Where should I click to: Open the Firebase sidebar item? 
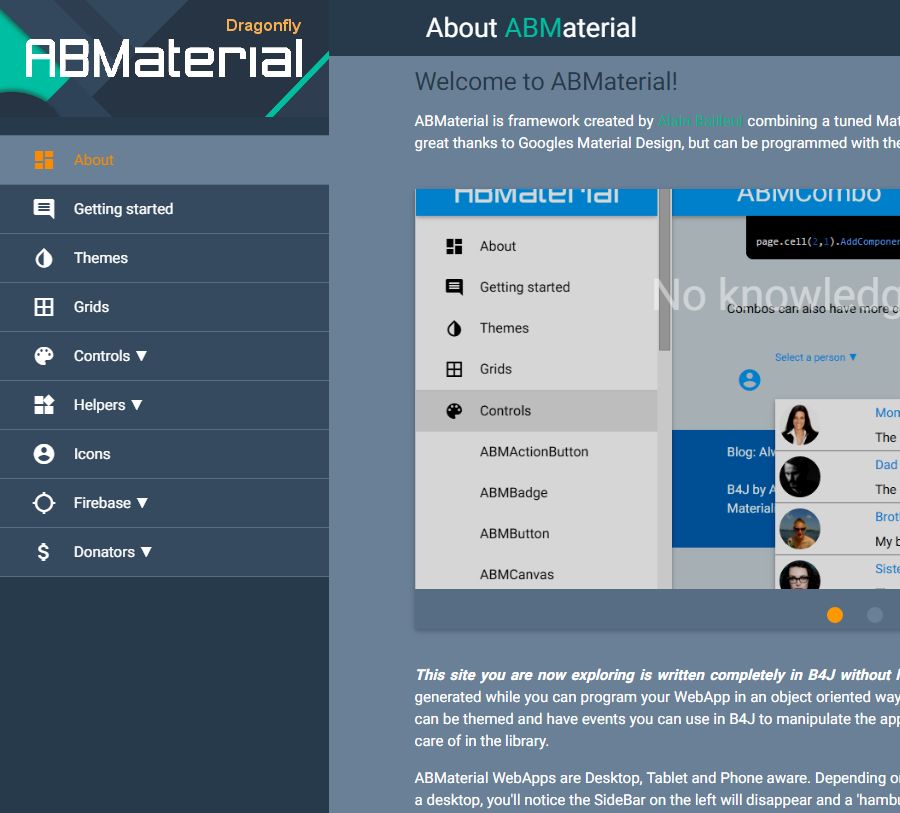pyautogui.click(x=164, y=503)
